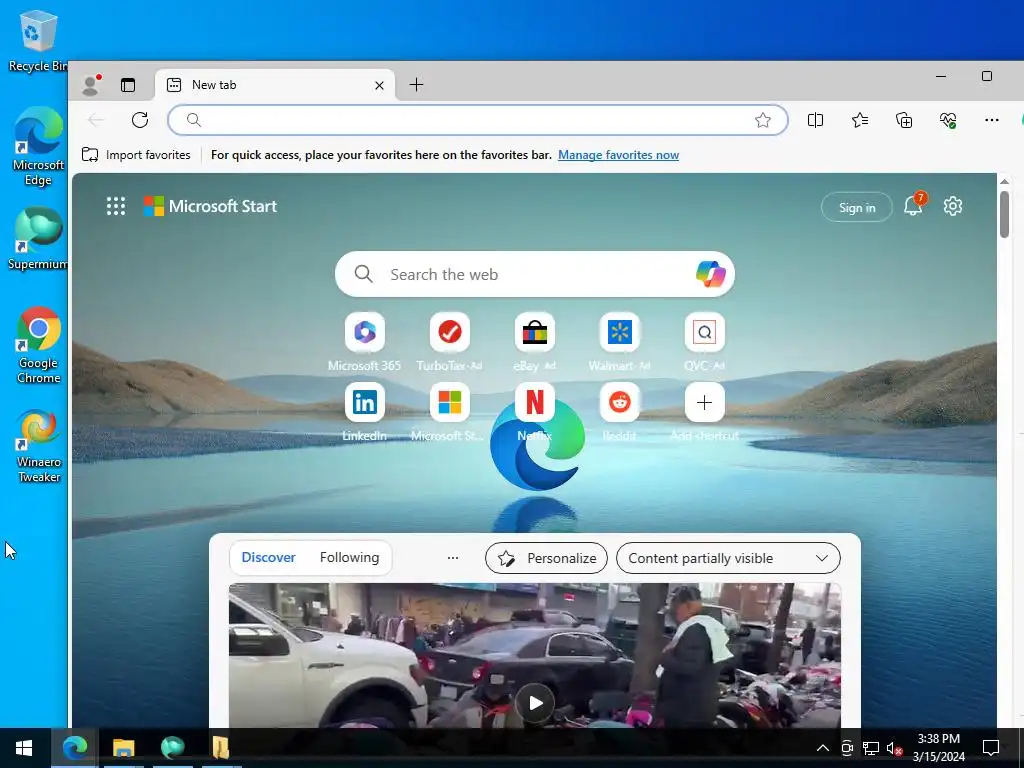This screenshot has height=768, width=1024.
Task: Click the Microsoft Start logo
Action: click(x=210, y=206)
